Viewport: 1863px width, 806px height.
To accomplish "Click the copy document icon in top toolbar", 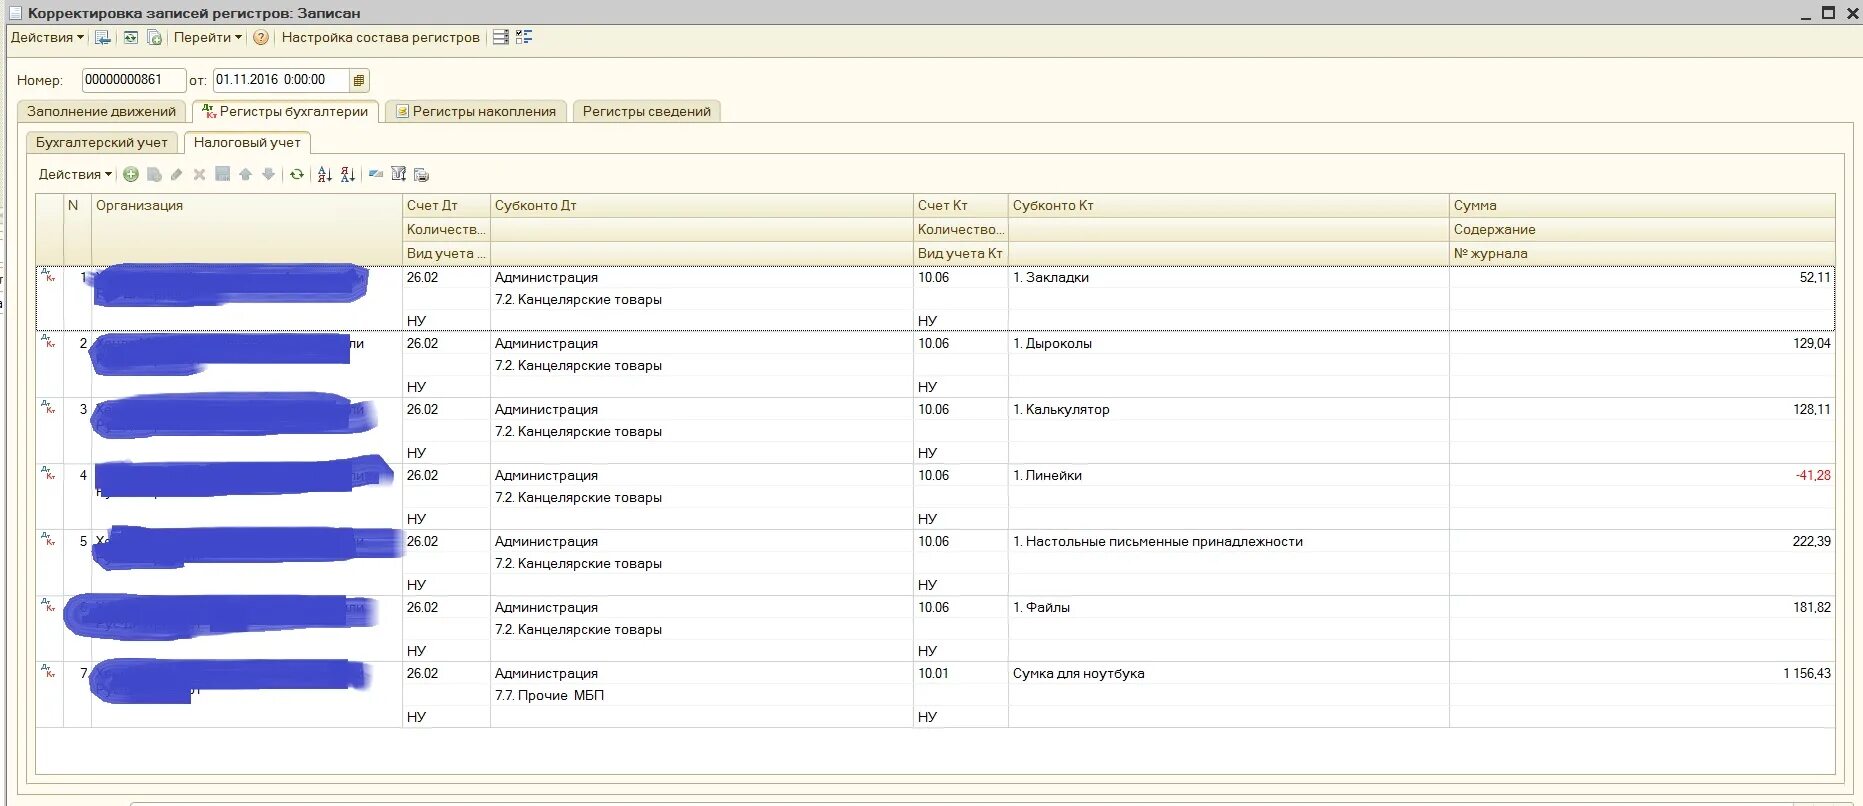I will (154, 37).
